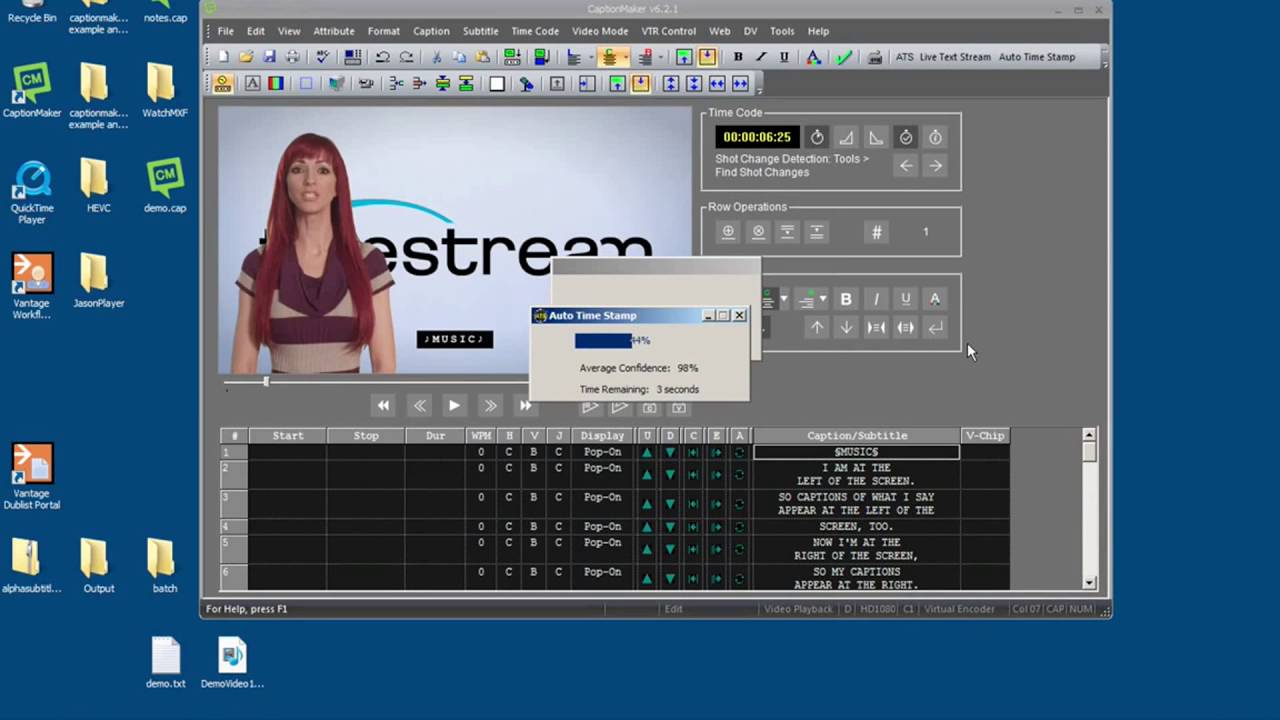The image size is (1280, 720).
Task: Click the video scrub slider handle
Action: (266, 381)
